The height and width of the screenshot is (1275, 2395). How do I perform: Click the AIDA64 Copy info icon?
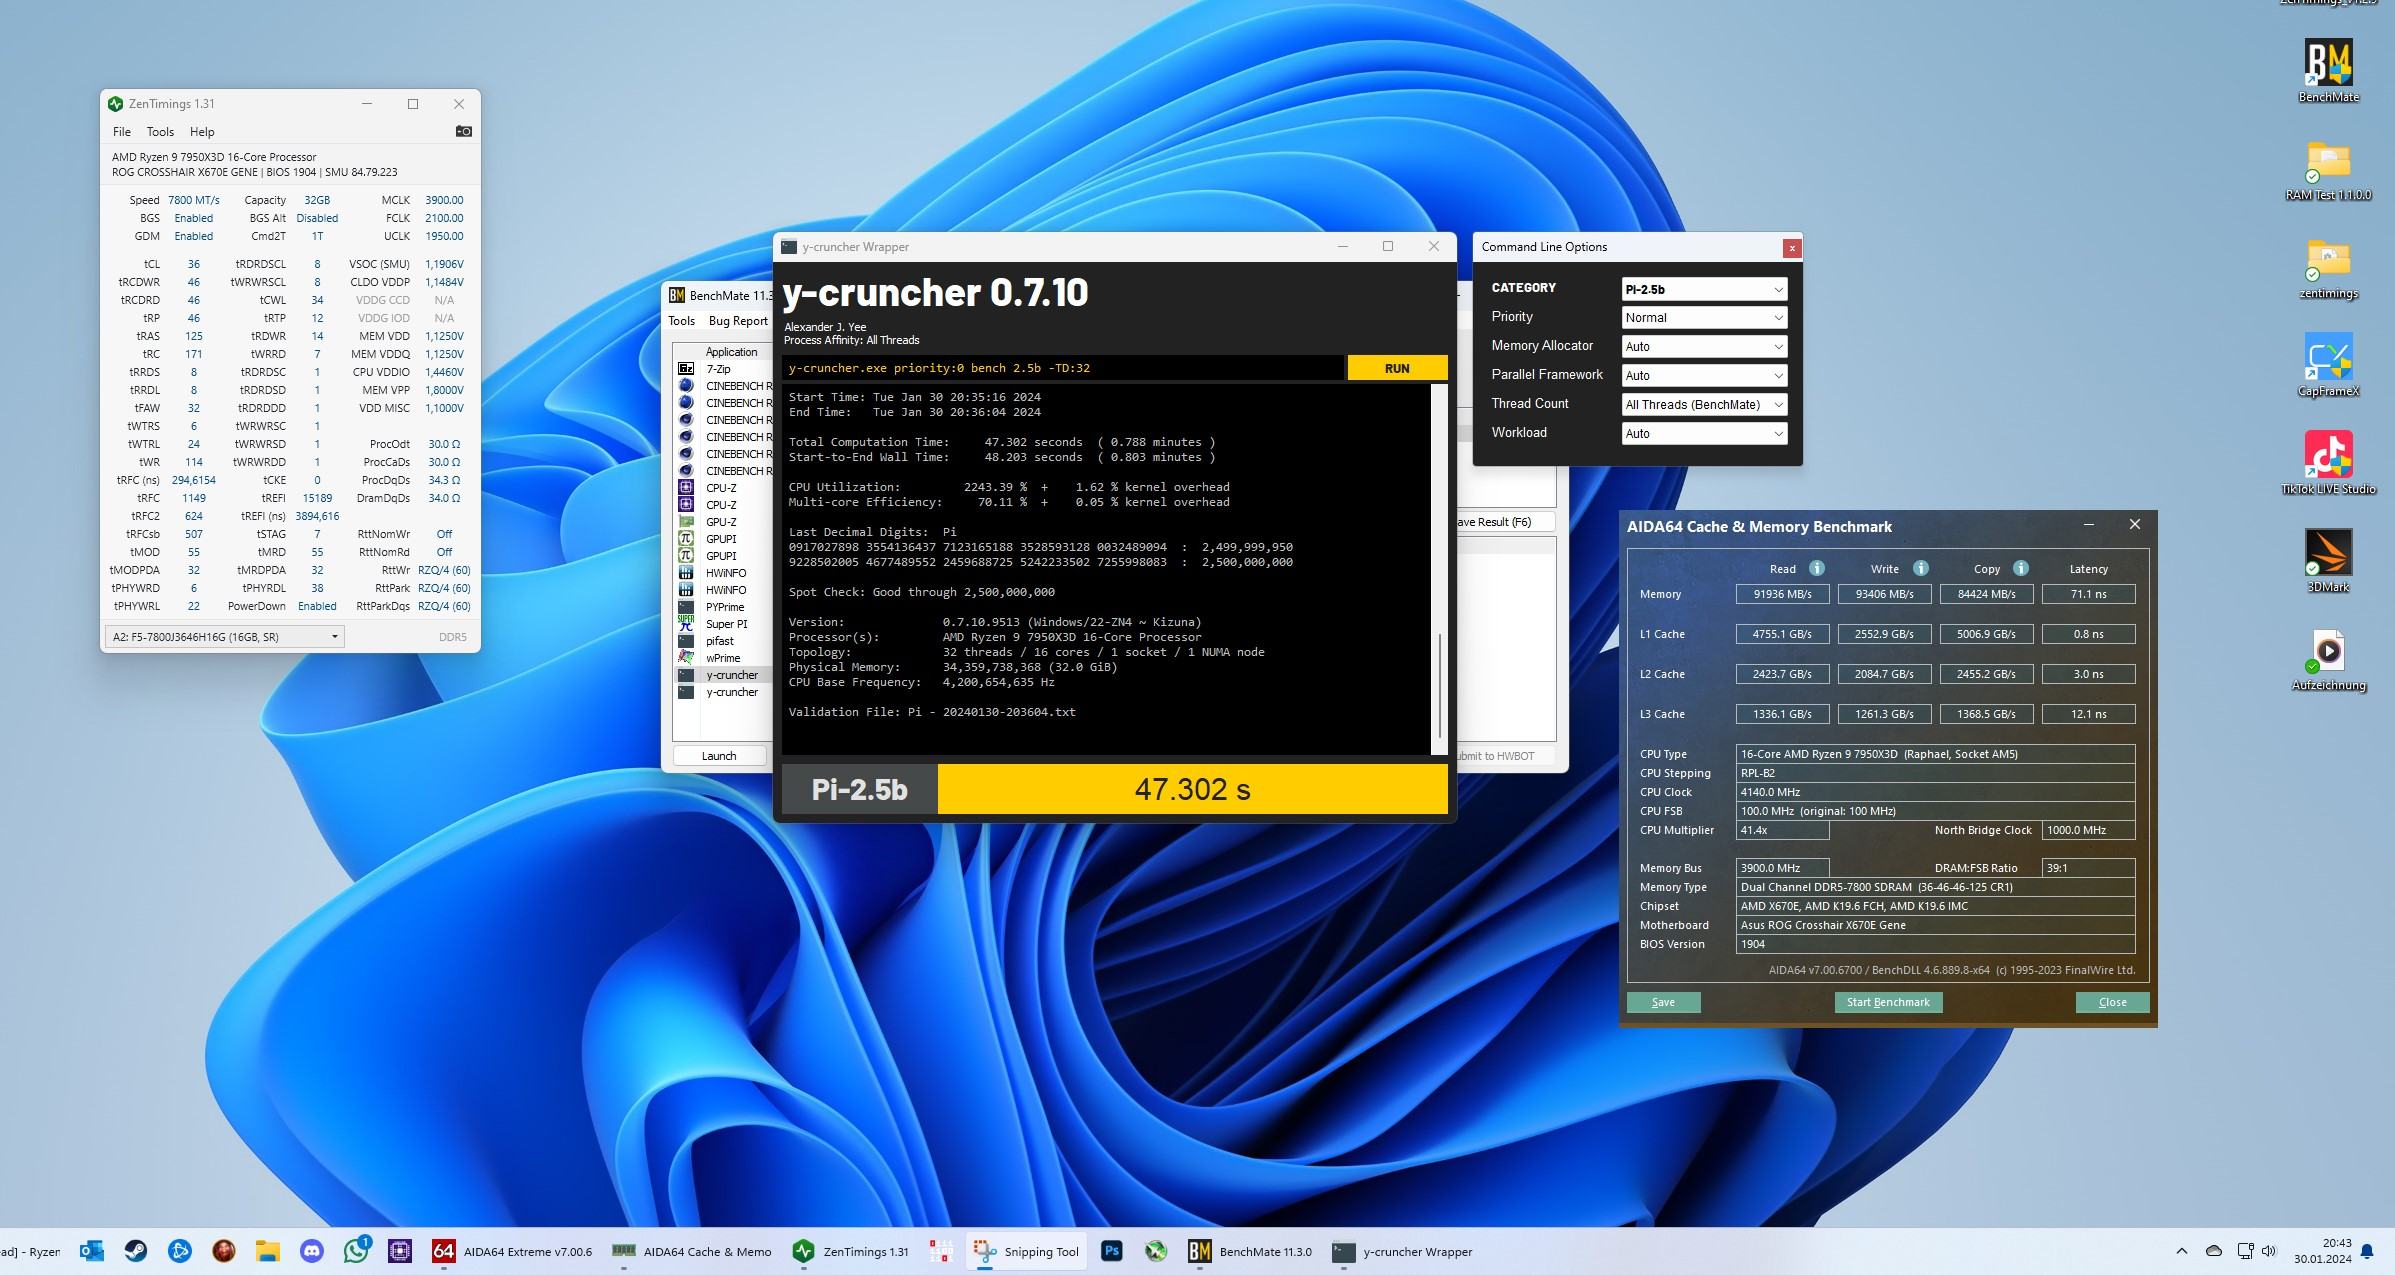[2020, 568]
